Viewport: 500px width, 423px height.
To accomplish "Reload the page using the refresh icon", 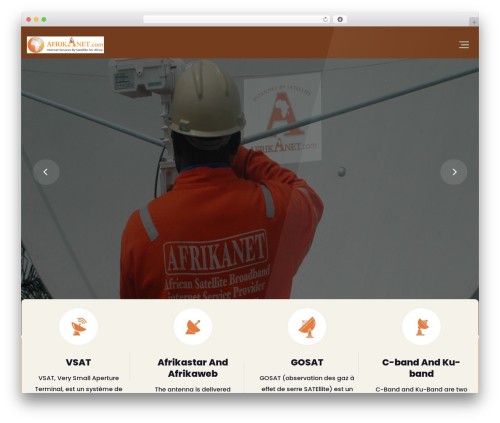I will click(325, 19).
